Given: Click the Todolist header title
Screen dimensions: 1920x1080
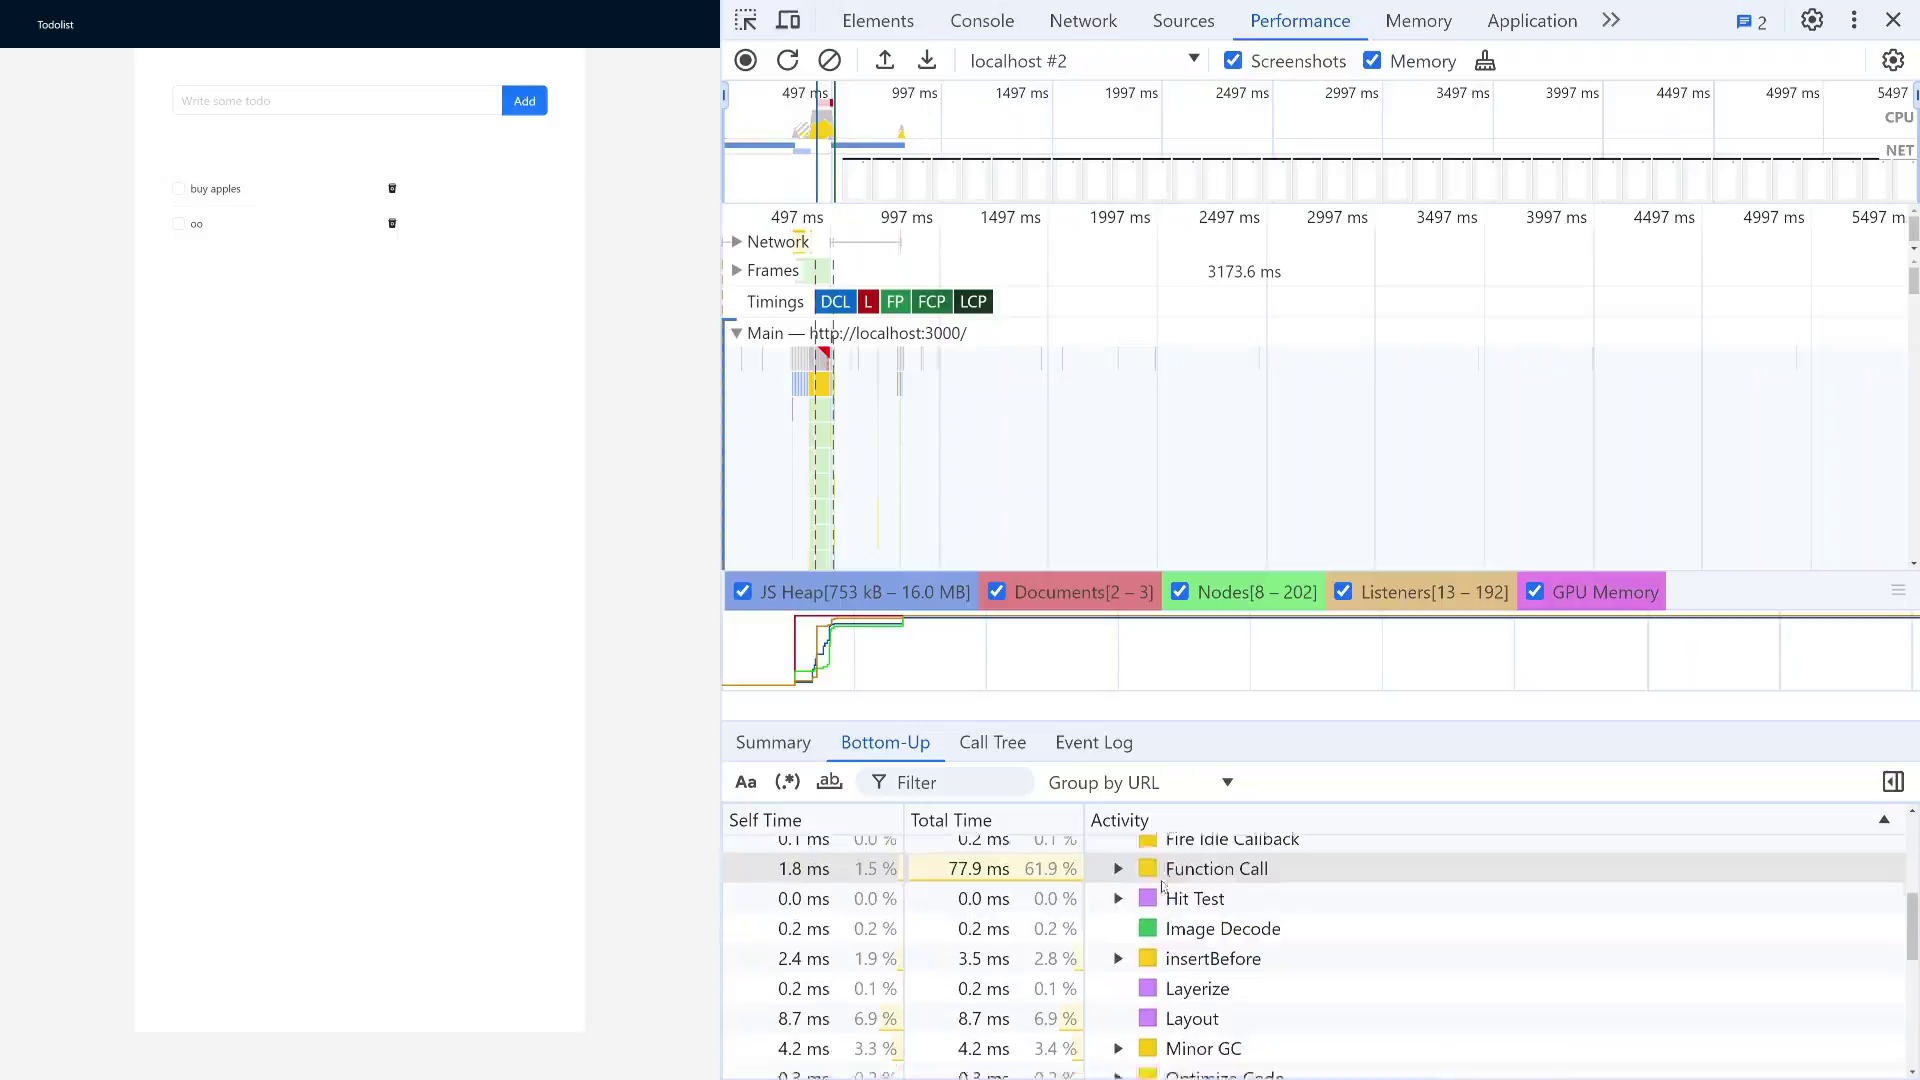Looking at the screenshot, I should click(x=55, y=24).
